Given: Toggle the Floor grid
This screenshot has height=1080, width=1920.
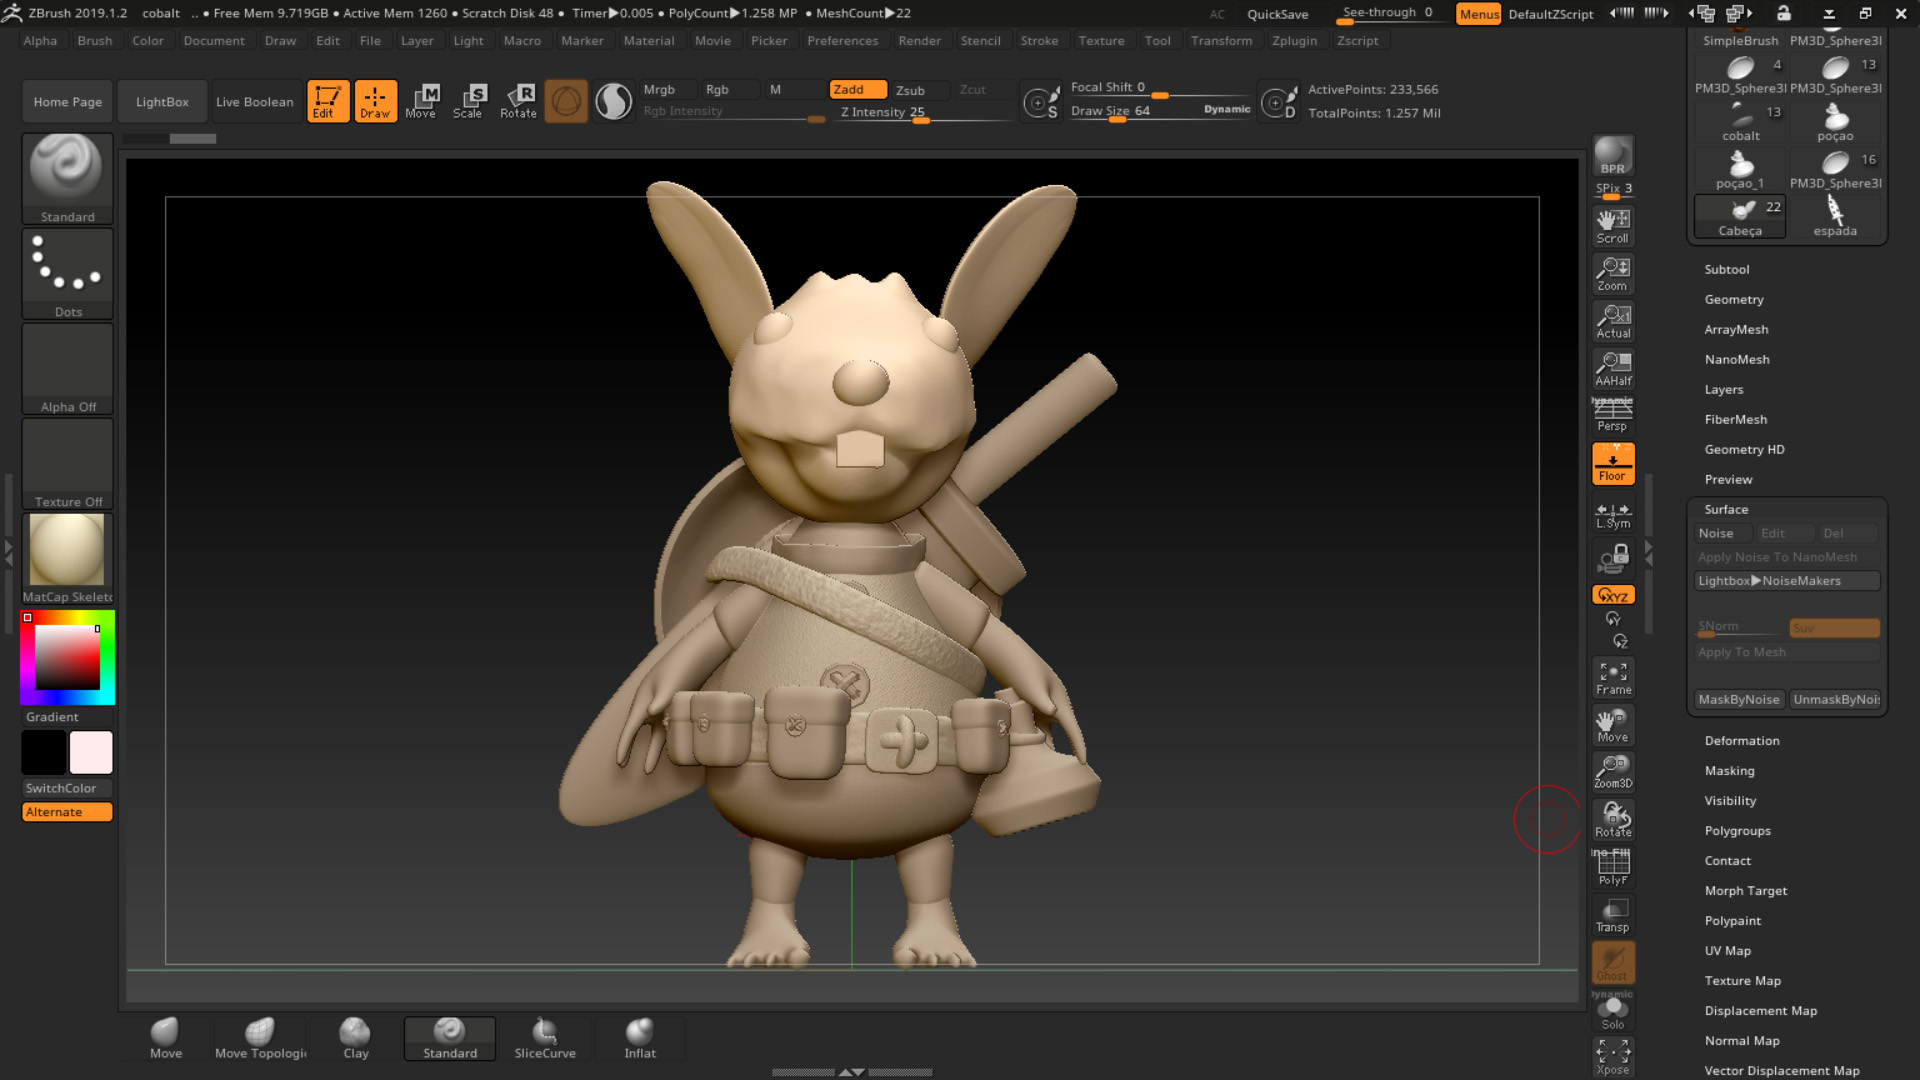Looking at the screenshot, I should [x=1613, y=464].
